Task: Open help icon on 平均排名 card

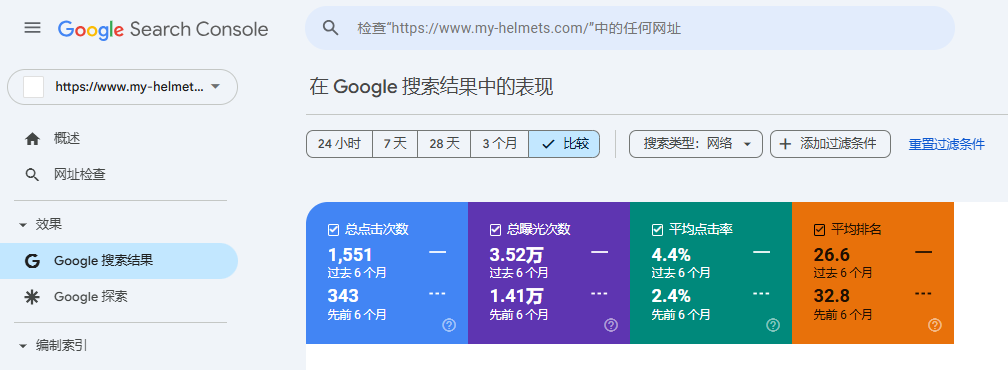Action: click(x=935, y=325)
